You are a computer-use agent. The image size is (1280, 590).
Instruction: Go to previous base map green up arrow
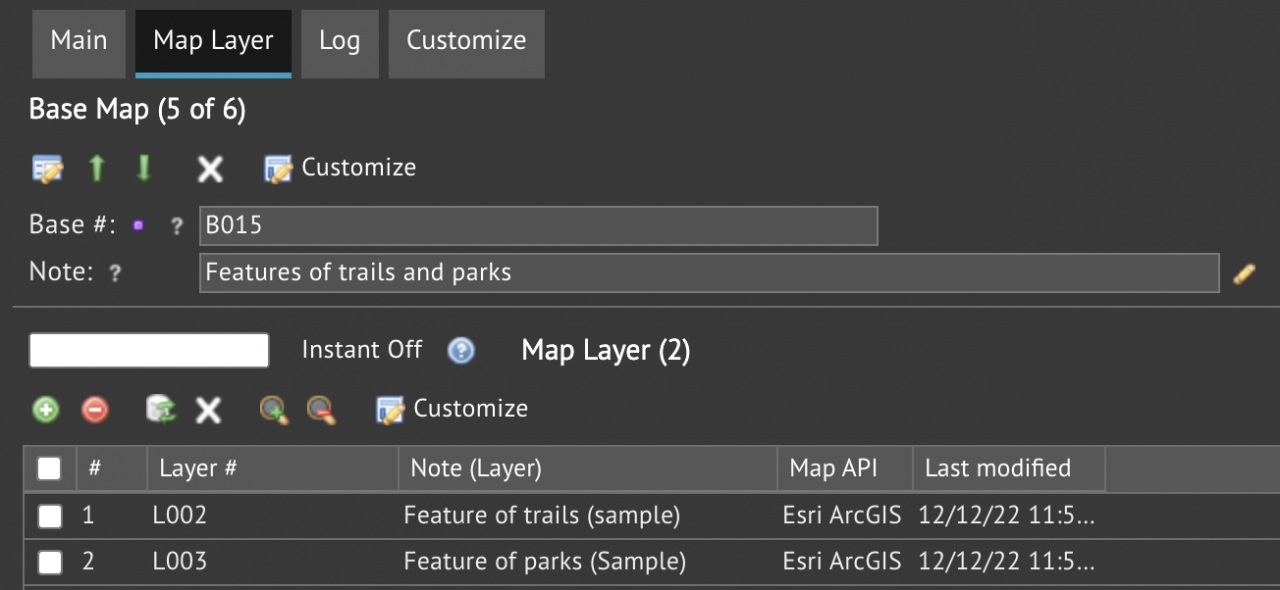point(96,168)
